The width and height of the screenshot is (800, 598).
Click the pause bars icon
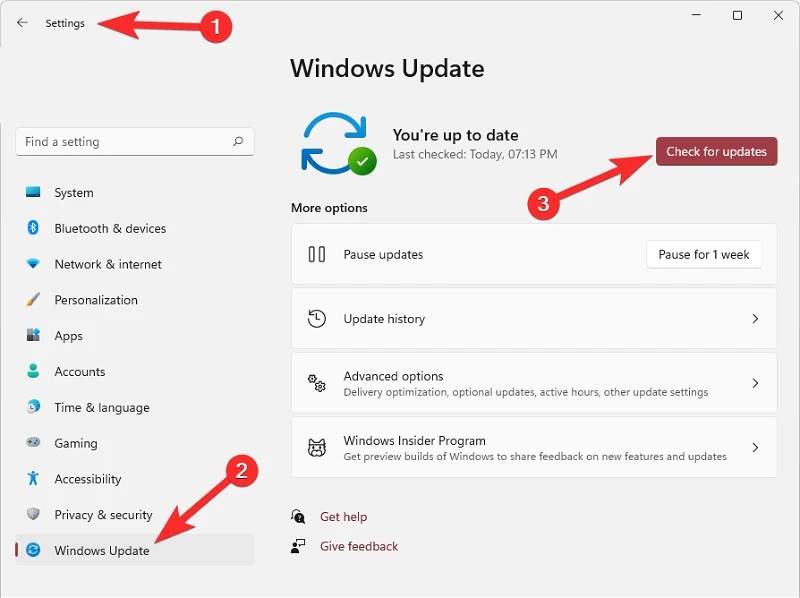[x=316, y=254]
